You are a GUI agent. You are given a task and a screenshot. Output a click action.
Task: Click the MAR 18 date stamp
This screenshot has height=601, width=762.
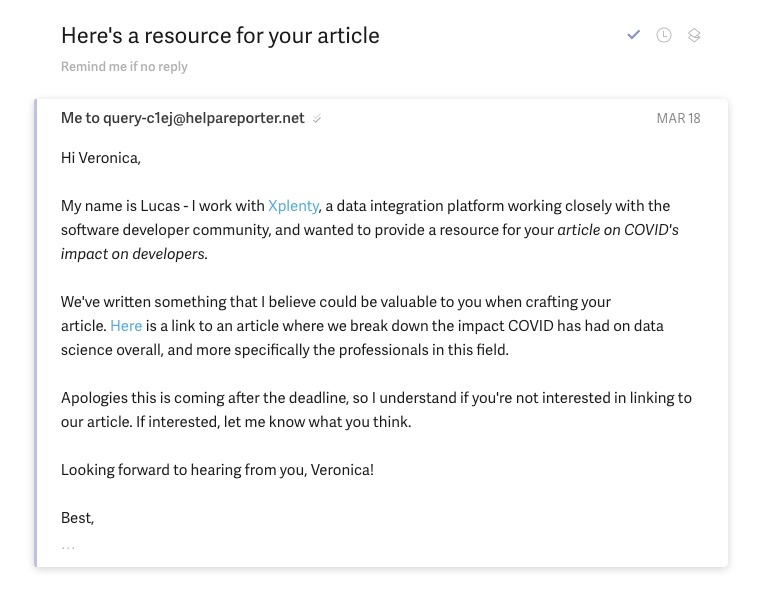[678, 119]
